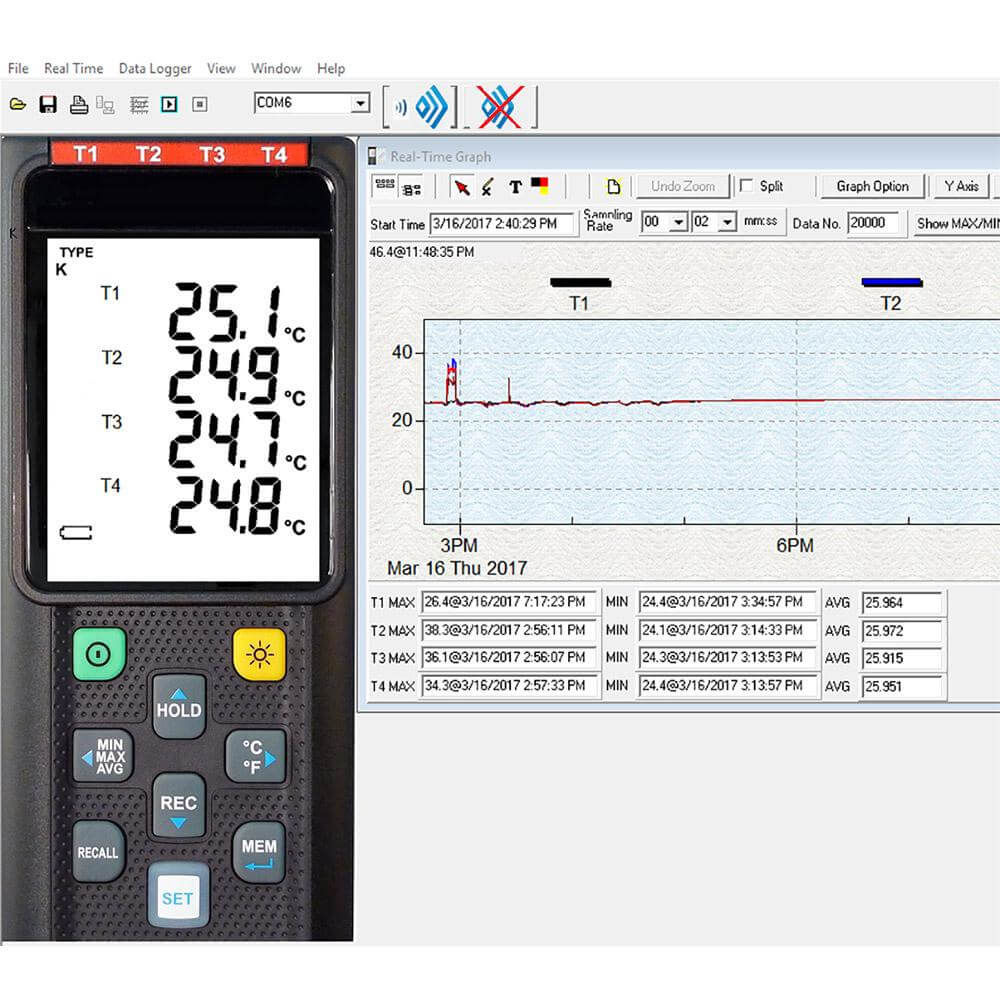The width and height of the screenshot is (1000, 1000).
Task: Click the save floppy disk icon
Action: coord(47,104)
